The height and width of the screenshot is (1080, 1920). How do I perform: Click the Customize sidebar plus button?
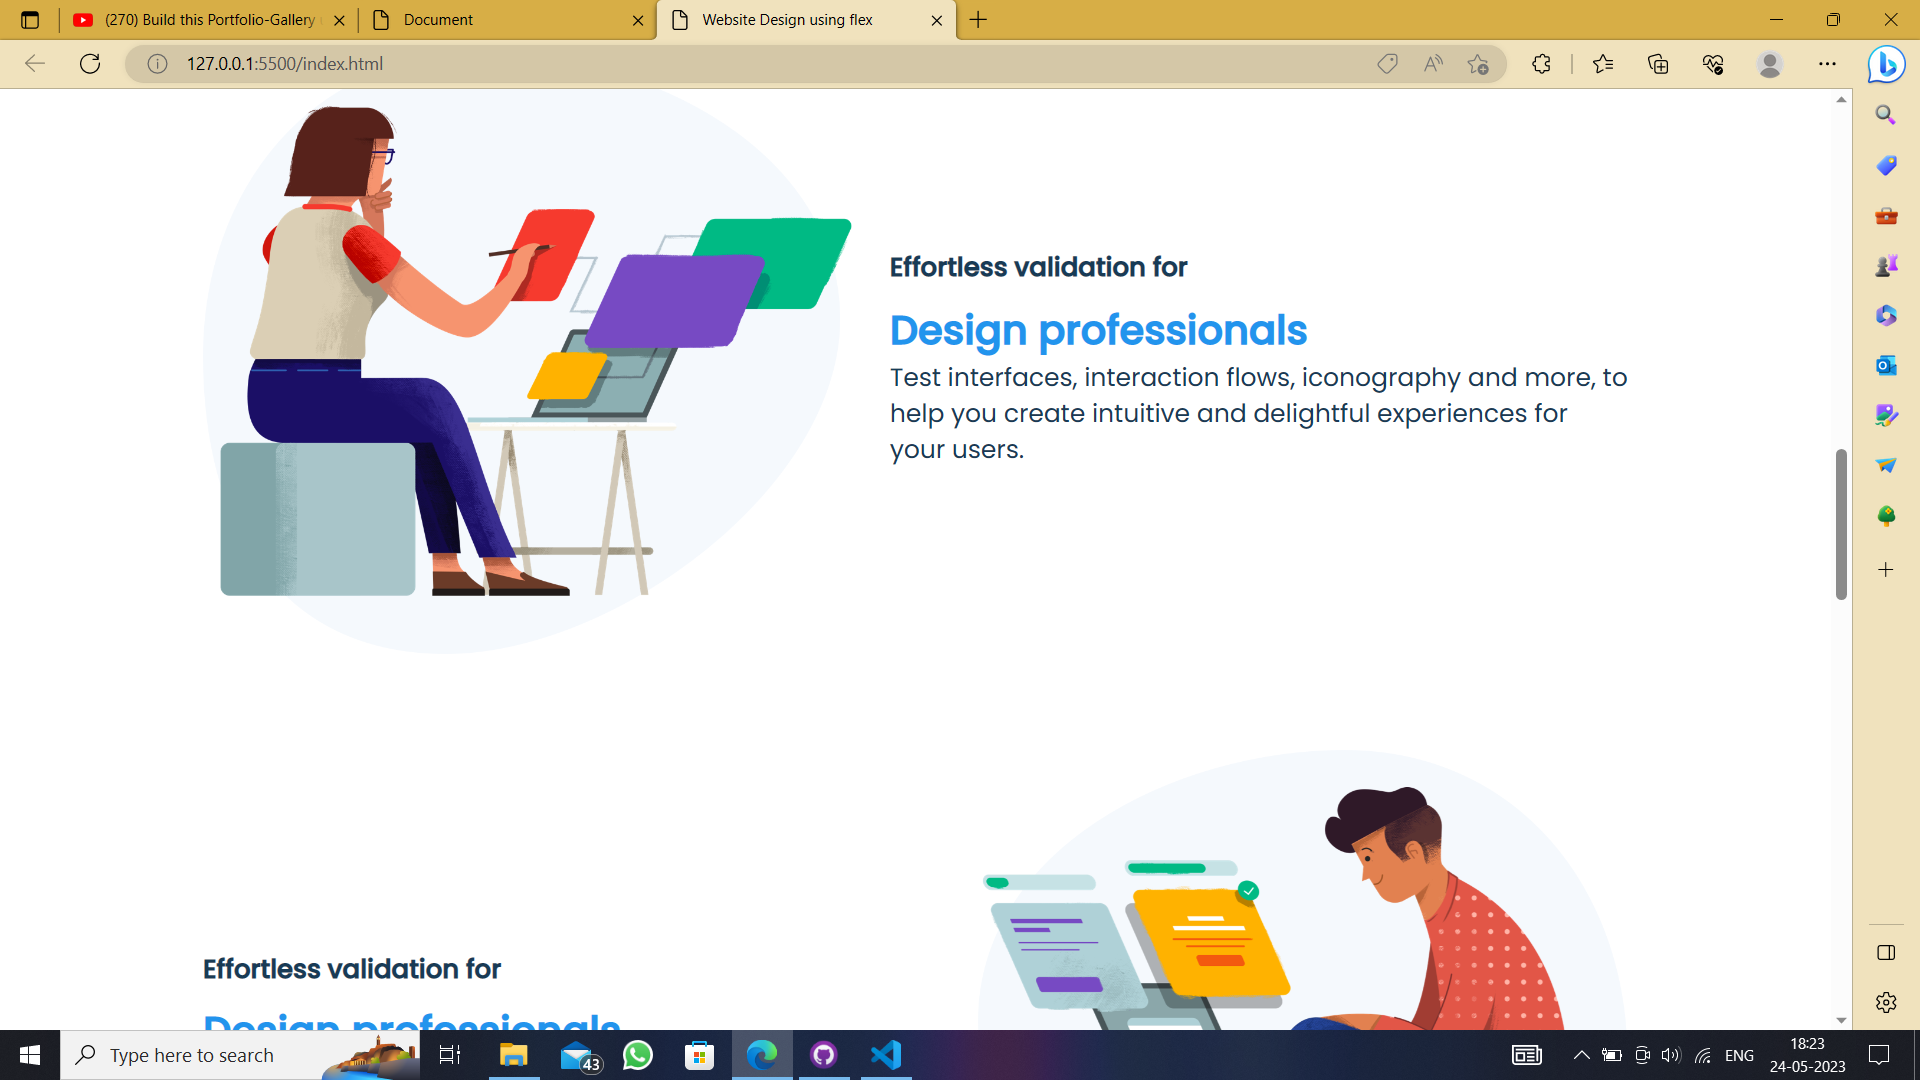pyautogui.click(x=1886, y=570)
